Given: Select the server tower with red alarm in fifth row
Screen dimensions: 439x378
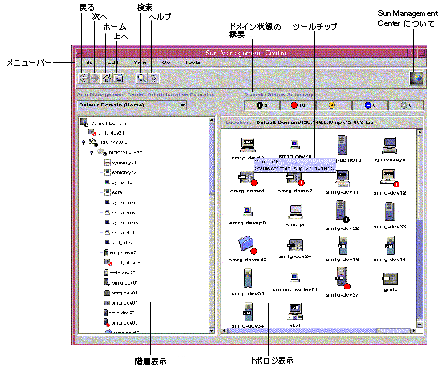Looking at the screenshot, I should tap(342, 278).
